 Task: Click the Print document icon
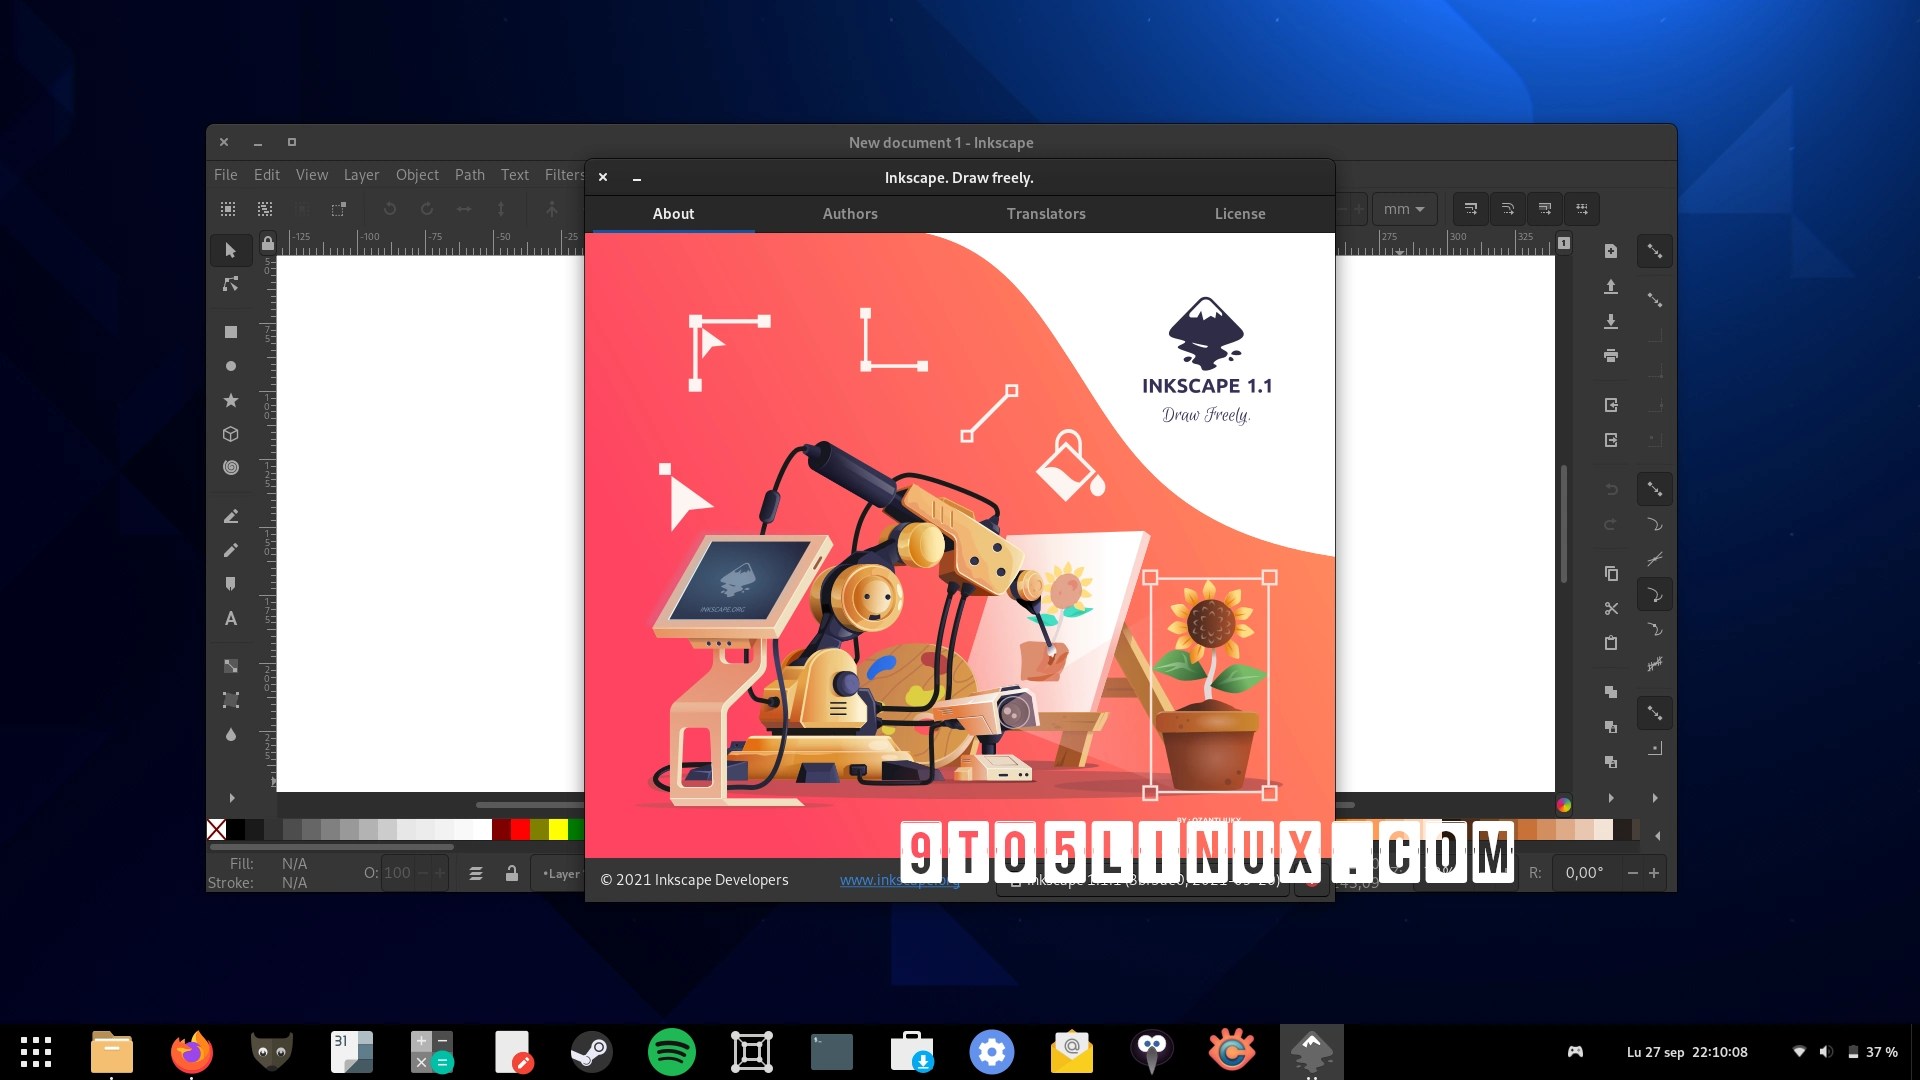coord(1610,355)
